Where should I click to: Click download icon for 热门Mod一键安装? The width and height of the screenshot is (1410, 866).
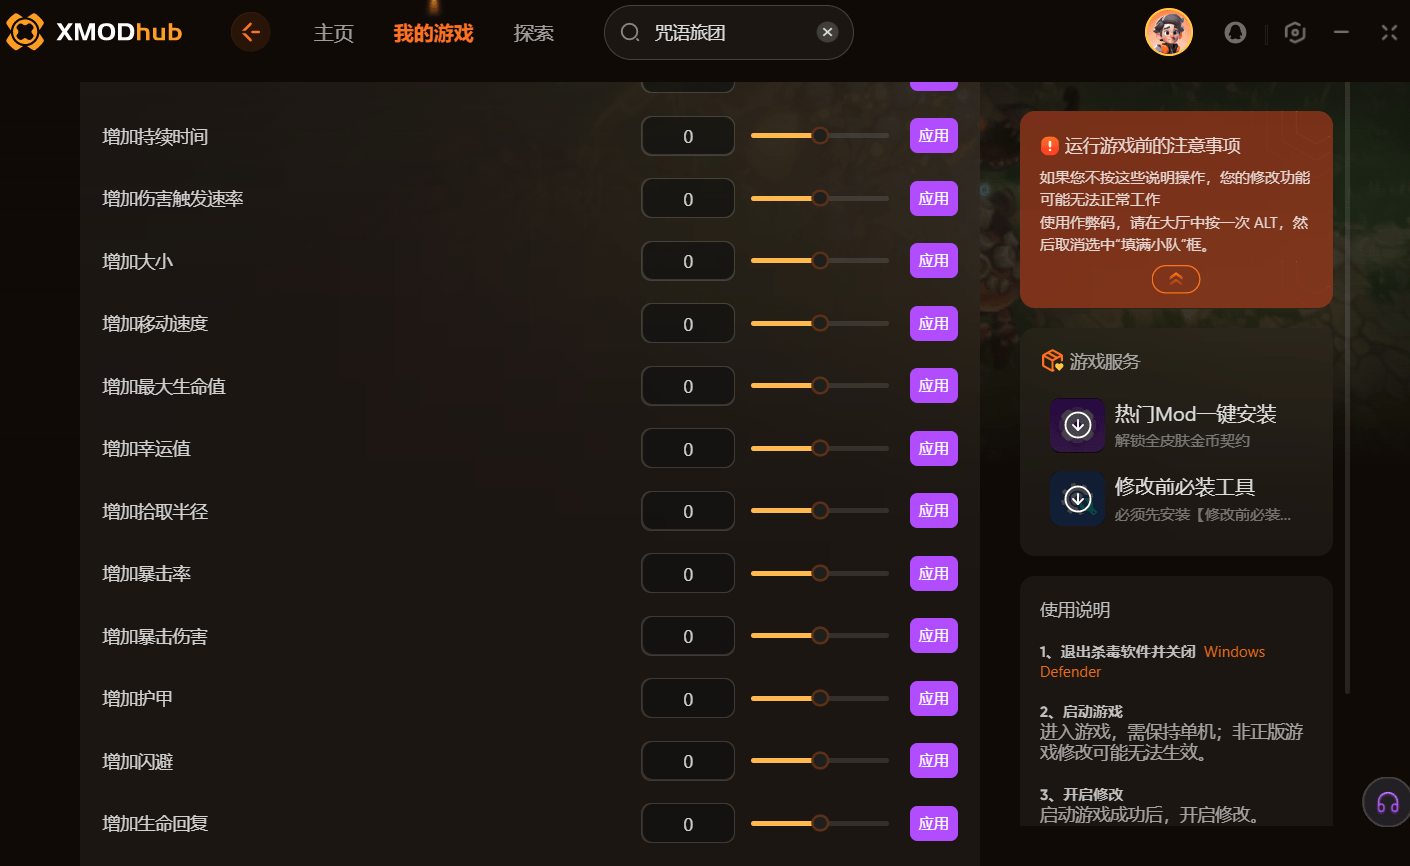(x=1078, y=425)
